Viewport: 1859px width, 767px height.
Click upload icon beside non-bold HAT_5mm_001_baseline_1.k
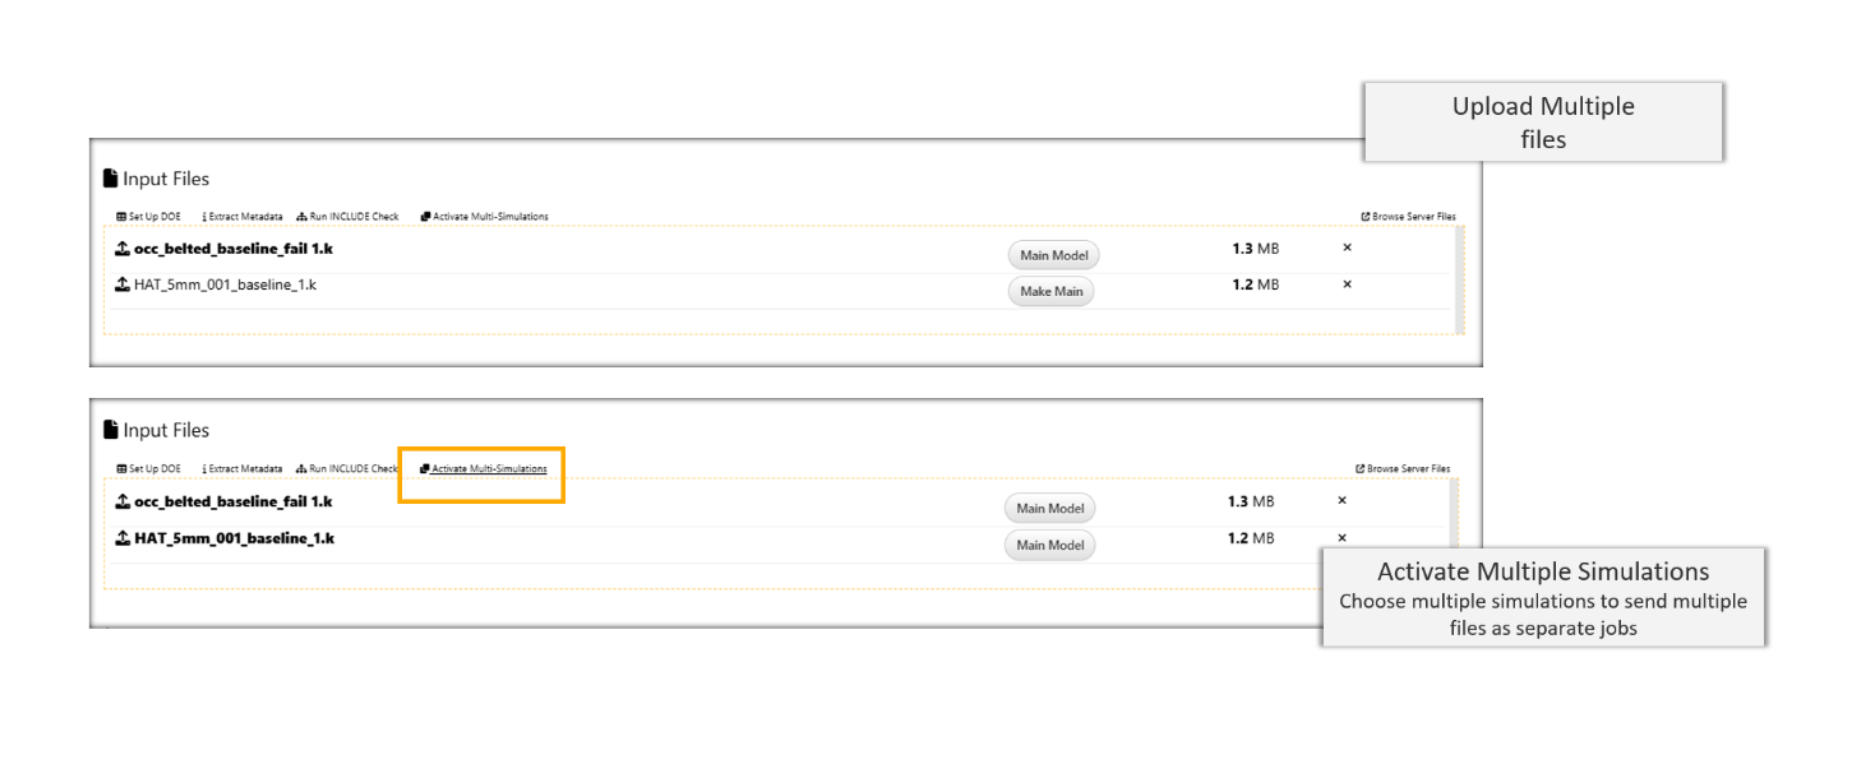122,285
